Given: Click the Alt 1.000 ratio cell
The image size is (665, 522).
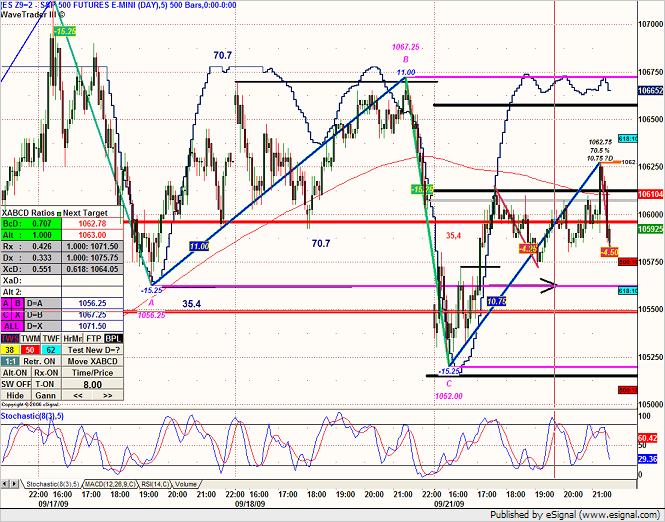Looking at the screenshot, I should click(31, 235).
